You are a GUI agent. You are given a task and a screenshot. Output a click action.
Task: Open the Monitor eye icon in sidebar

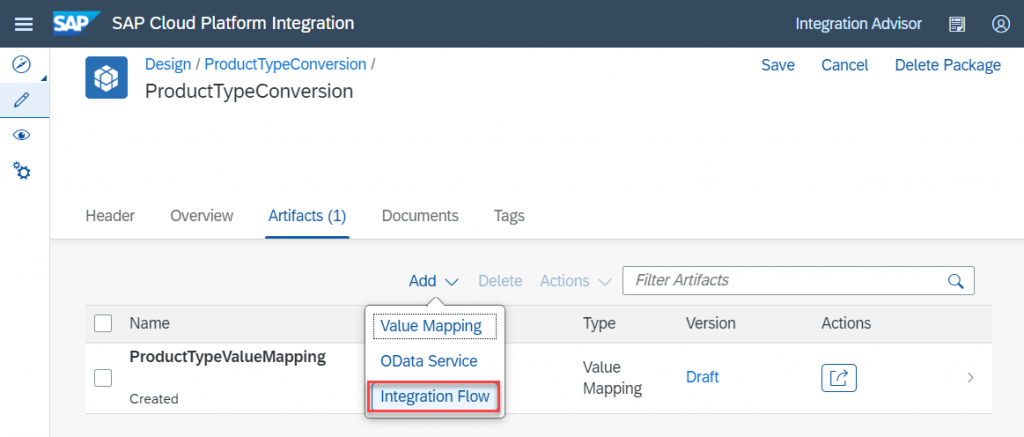coord(22,135)
